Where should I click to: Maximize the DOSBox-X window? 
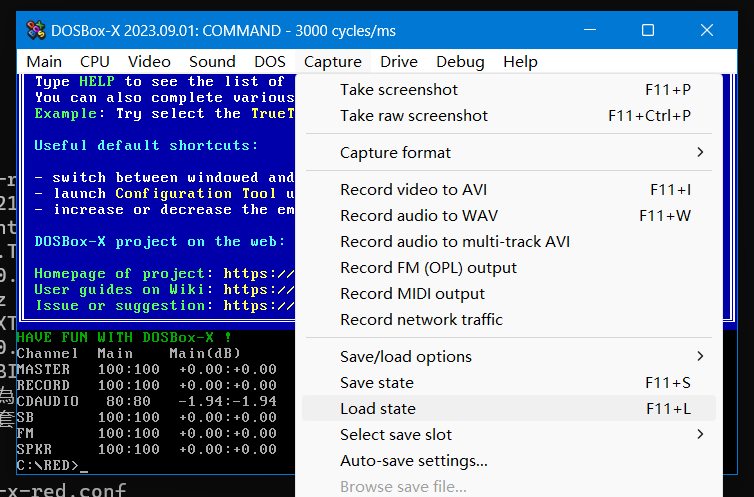click(648, 30)
